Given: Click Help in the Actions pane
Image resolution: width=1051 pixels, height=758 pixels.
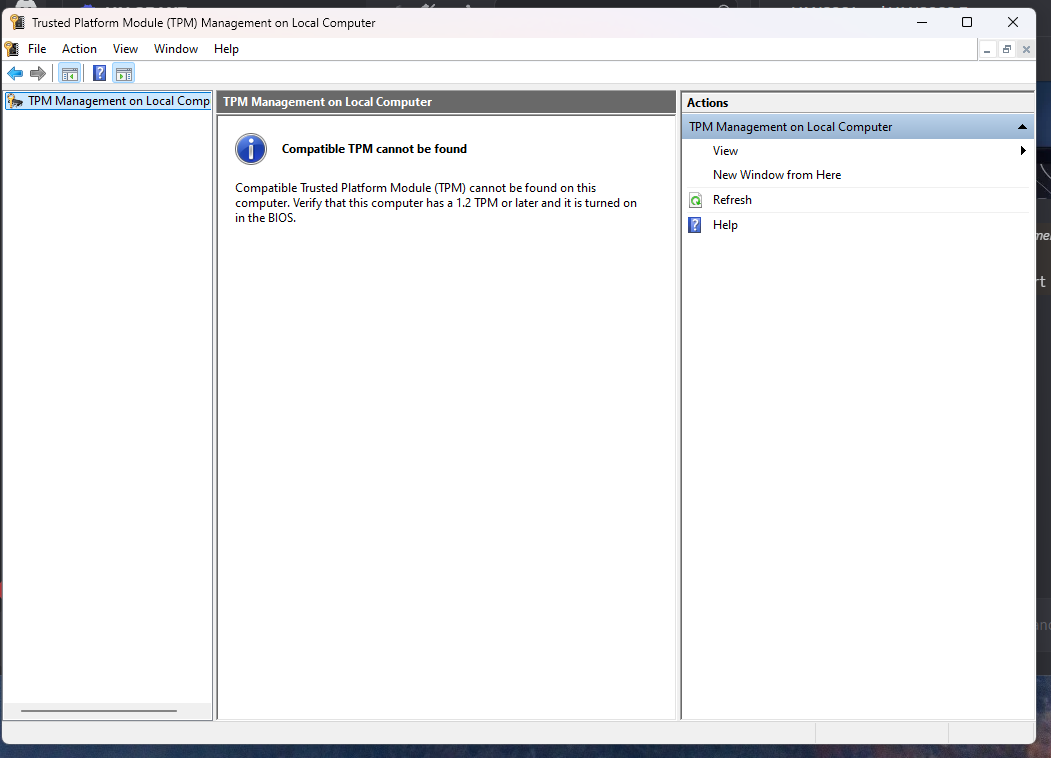Looking at the screenshot, I should click(725, 225).
